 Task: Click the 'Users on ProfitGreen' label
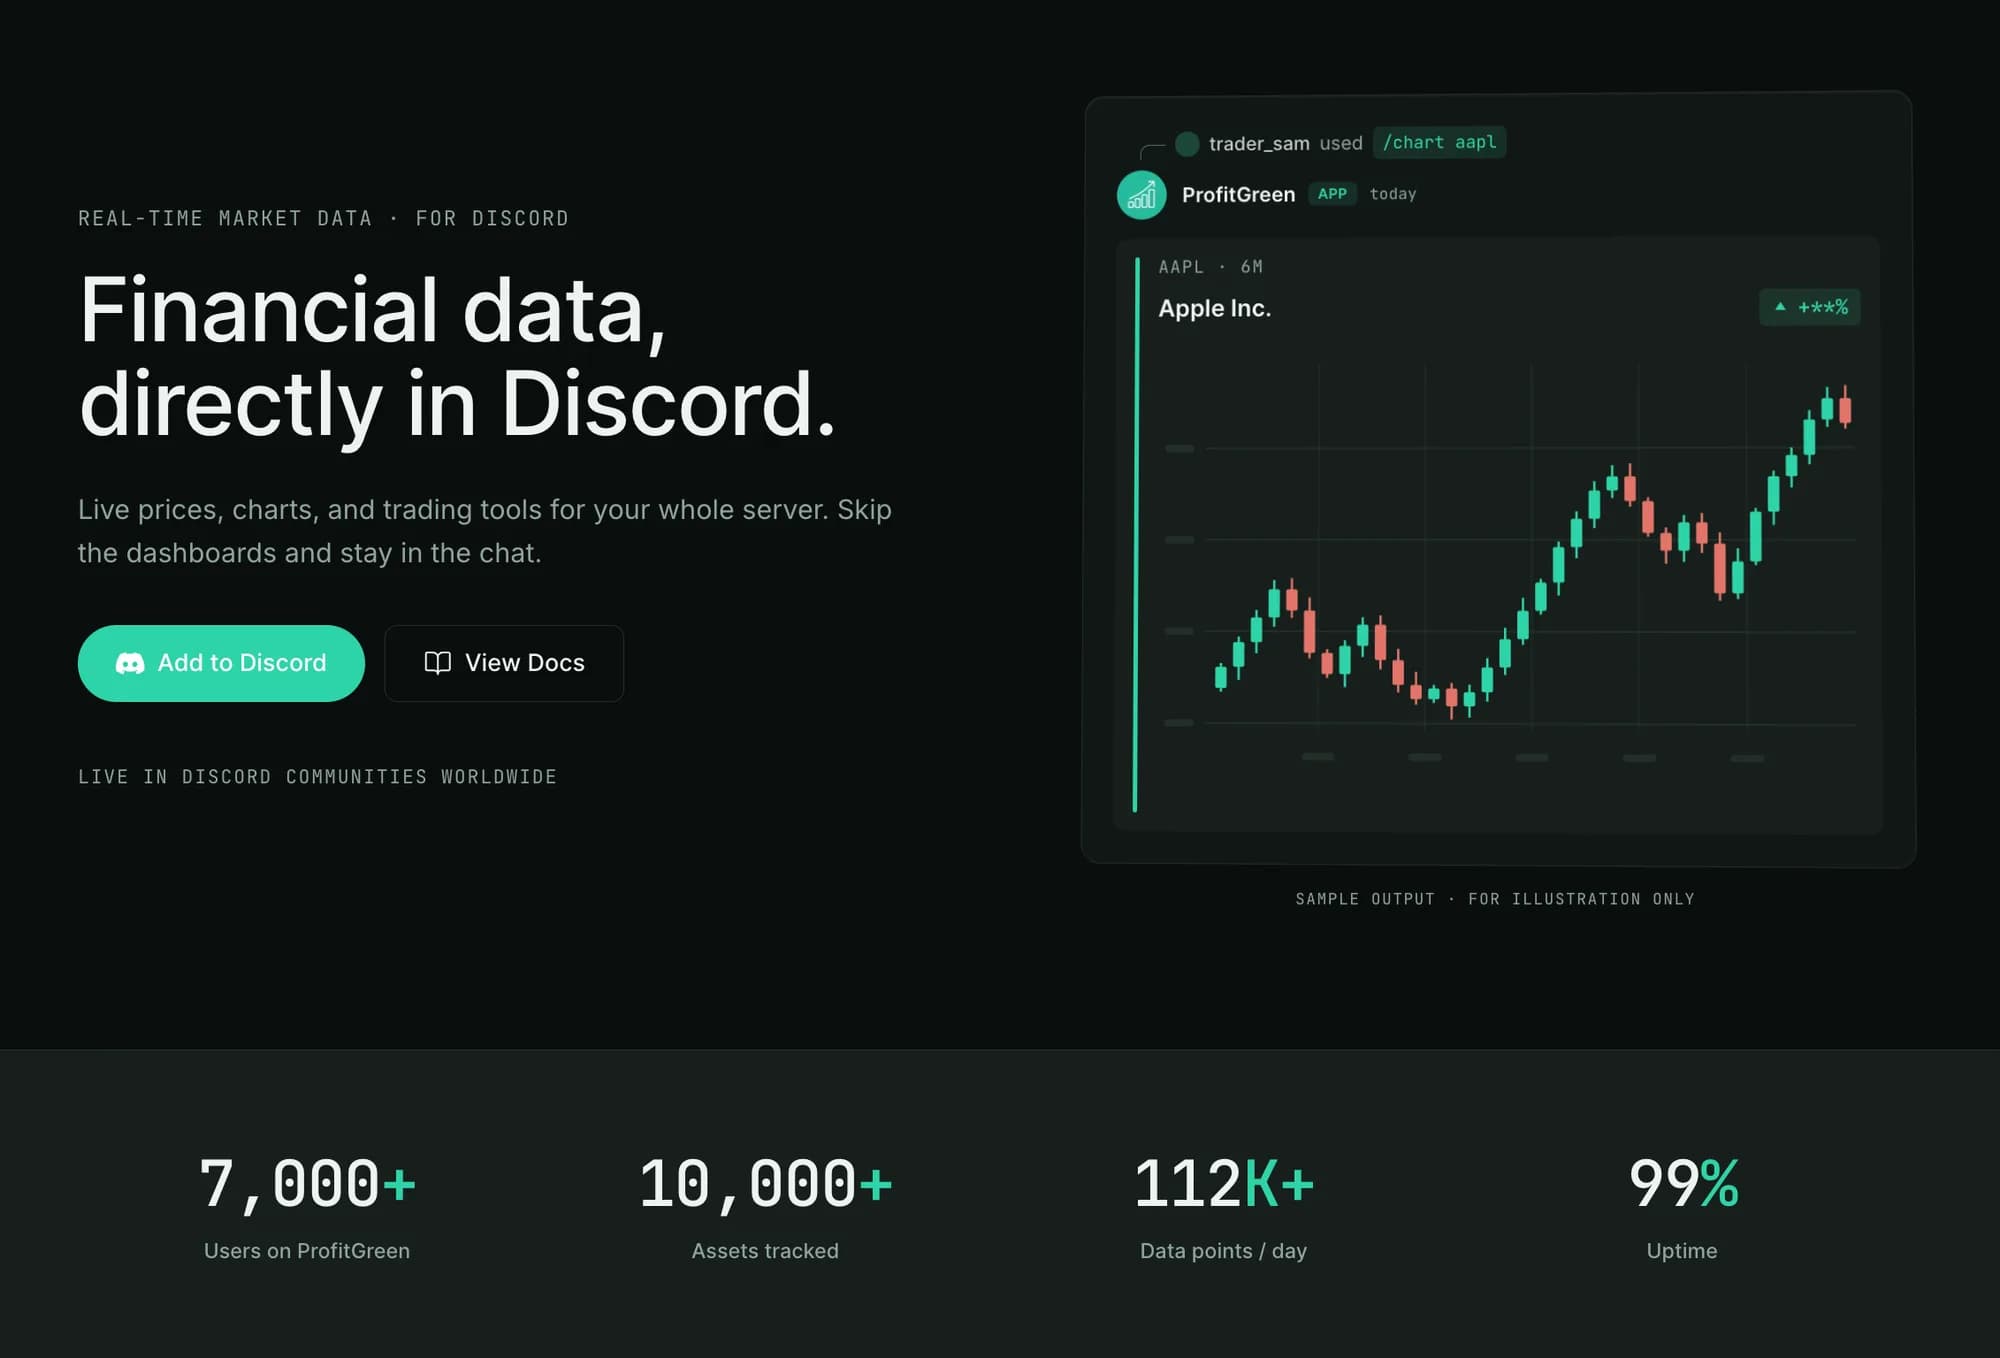click(307, 1251)
